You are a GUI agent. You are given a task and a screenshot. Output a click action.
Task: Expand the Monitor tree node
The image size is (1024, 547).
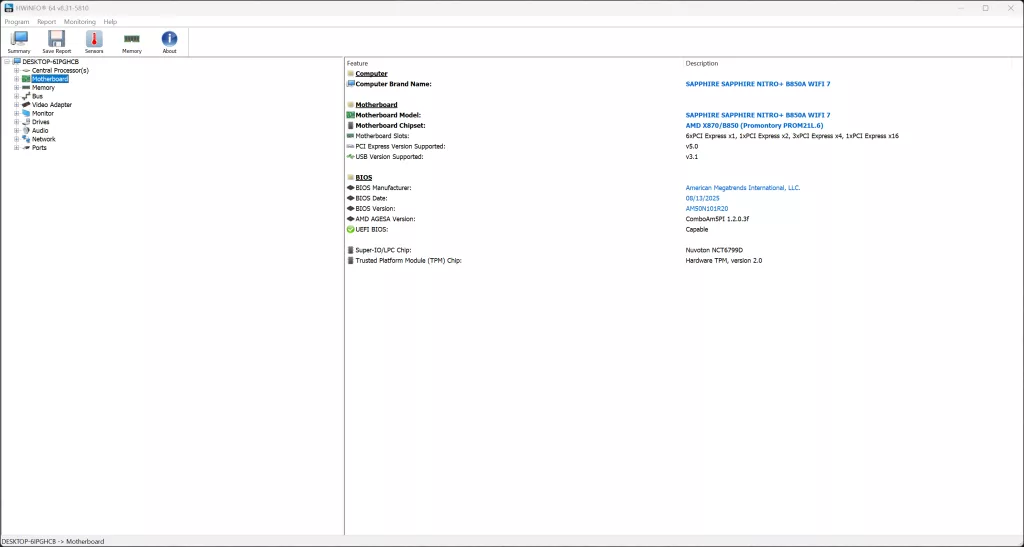point(16,113)
